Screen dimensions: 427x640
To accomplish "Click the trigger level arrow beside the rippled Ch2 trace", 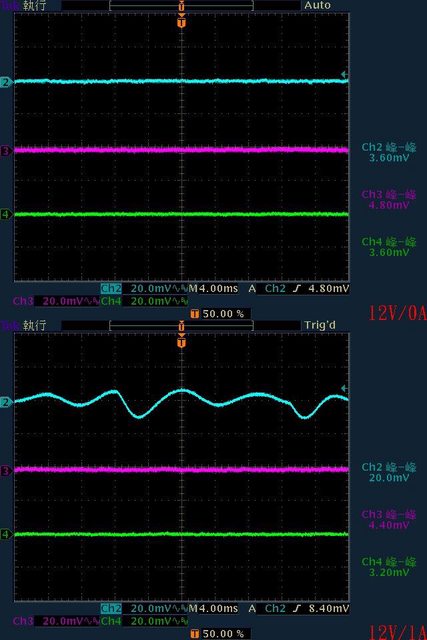I will click(x=345, y=388).
